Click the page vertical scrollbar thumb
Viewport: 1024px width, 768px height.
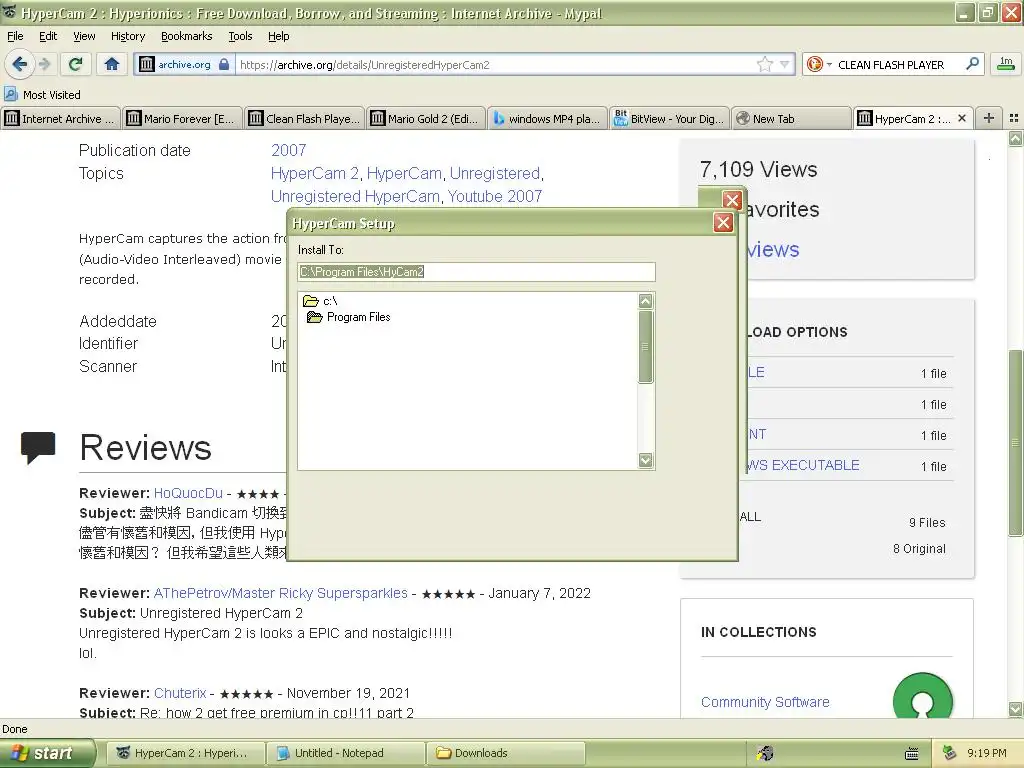coord(1015,443)
